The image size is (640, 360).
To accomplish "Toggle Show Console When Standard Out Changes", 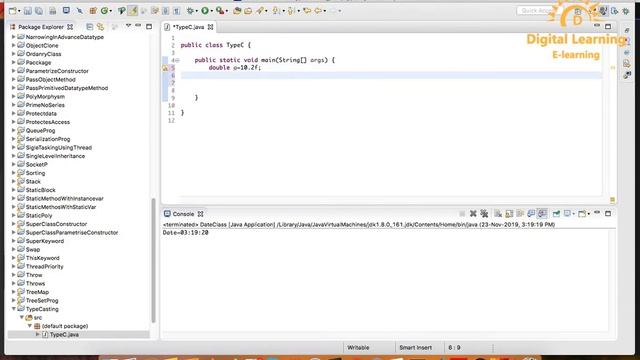I will [531, 213].
